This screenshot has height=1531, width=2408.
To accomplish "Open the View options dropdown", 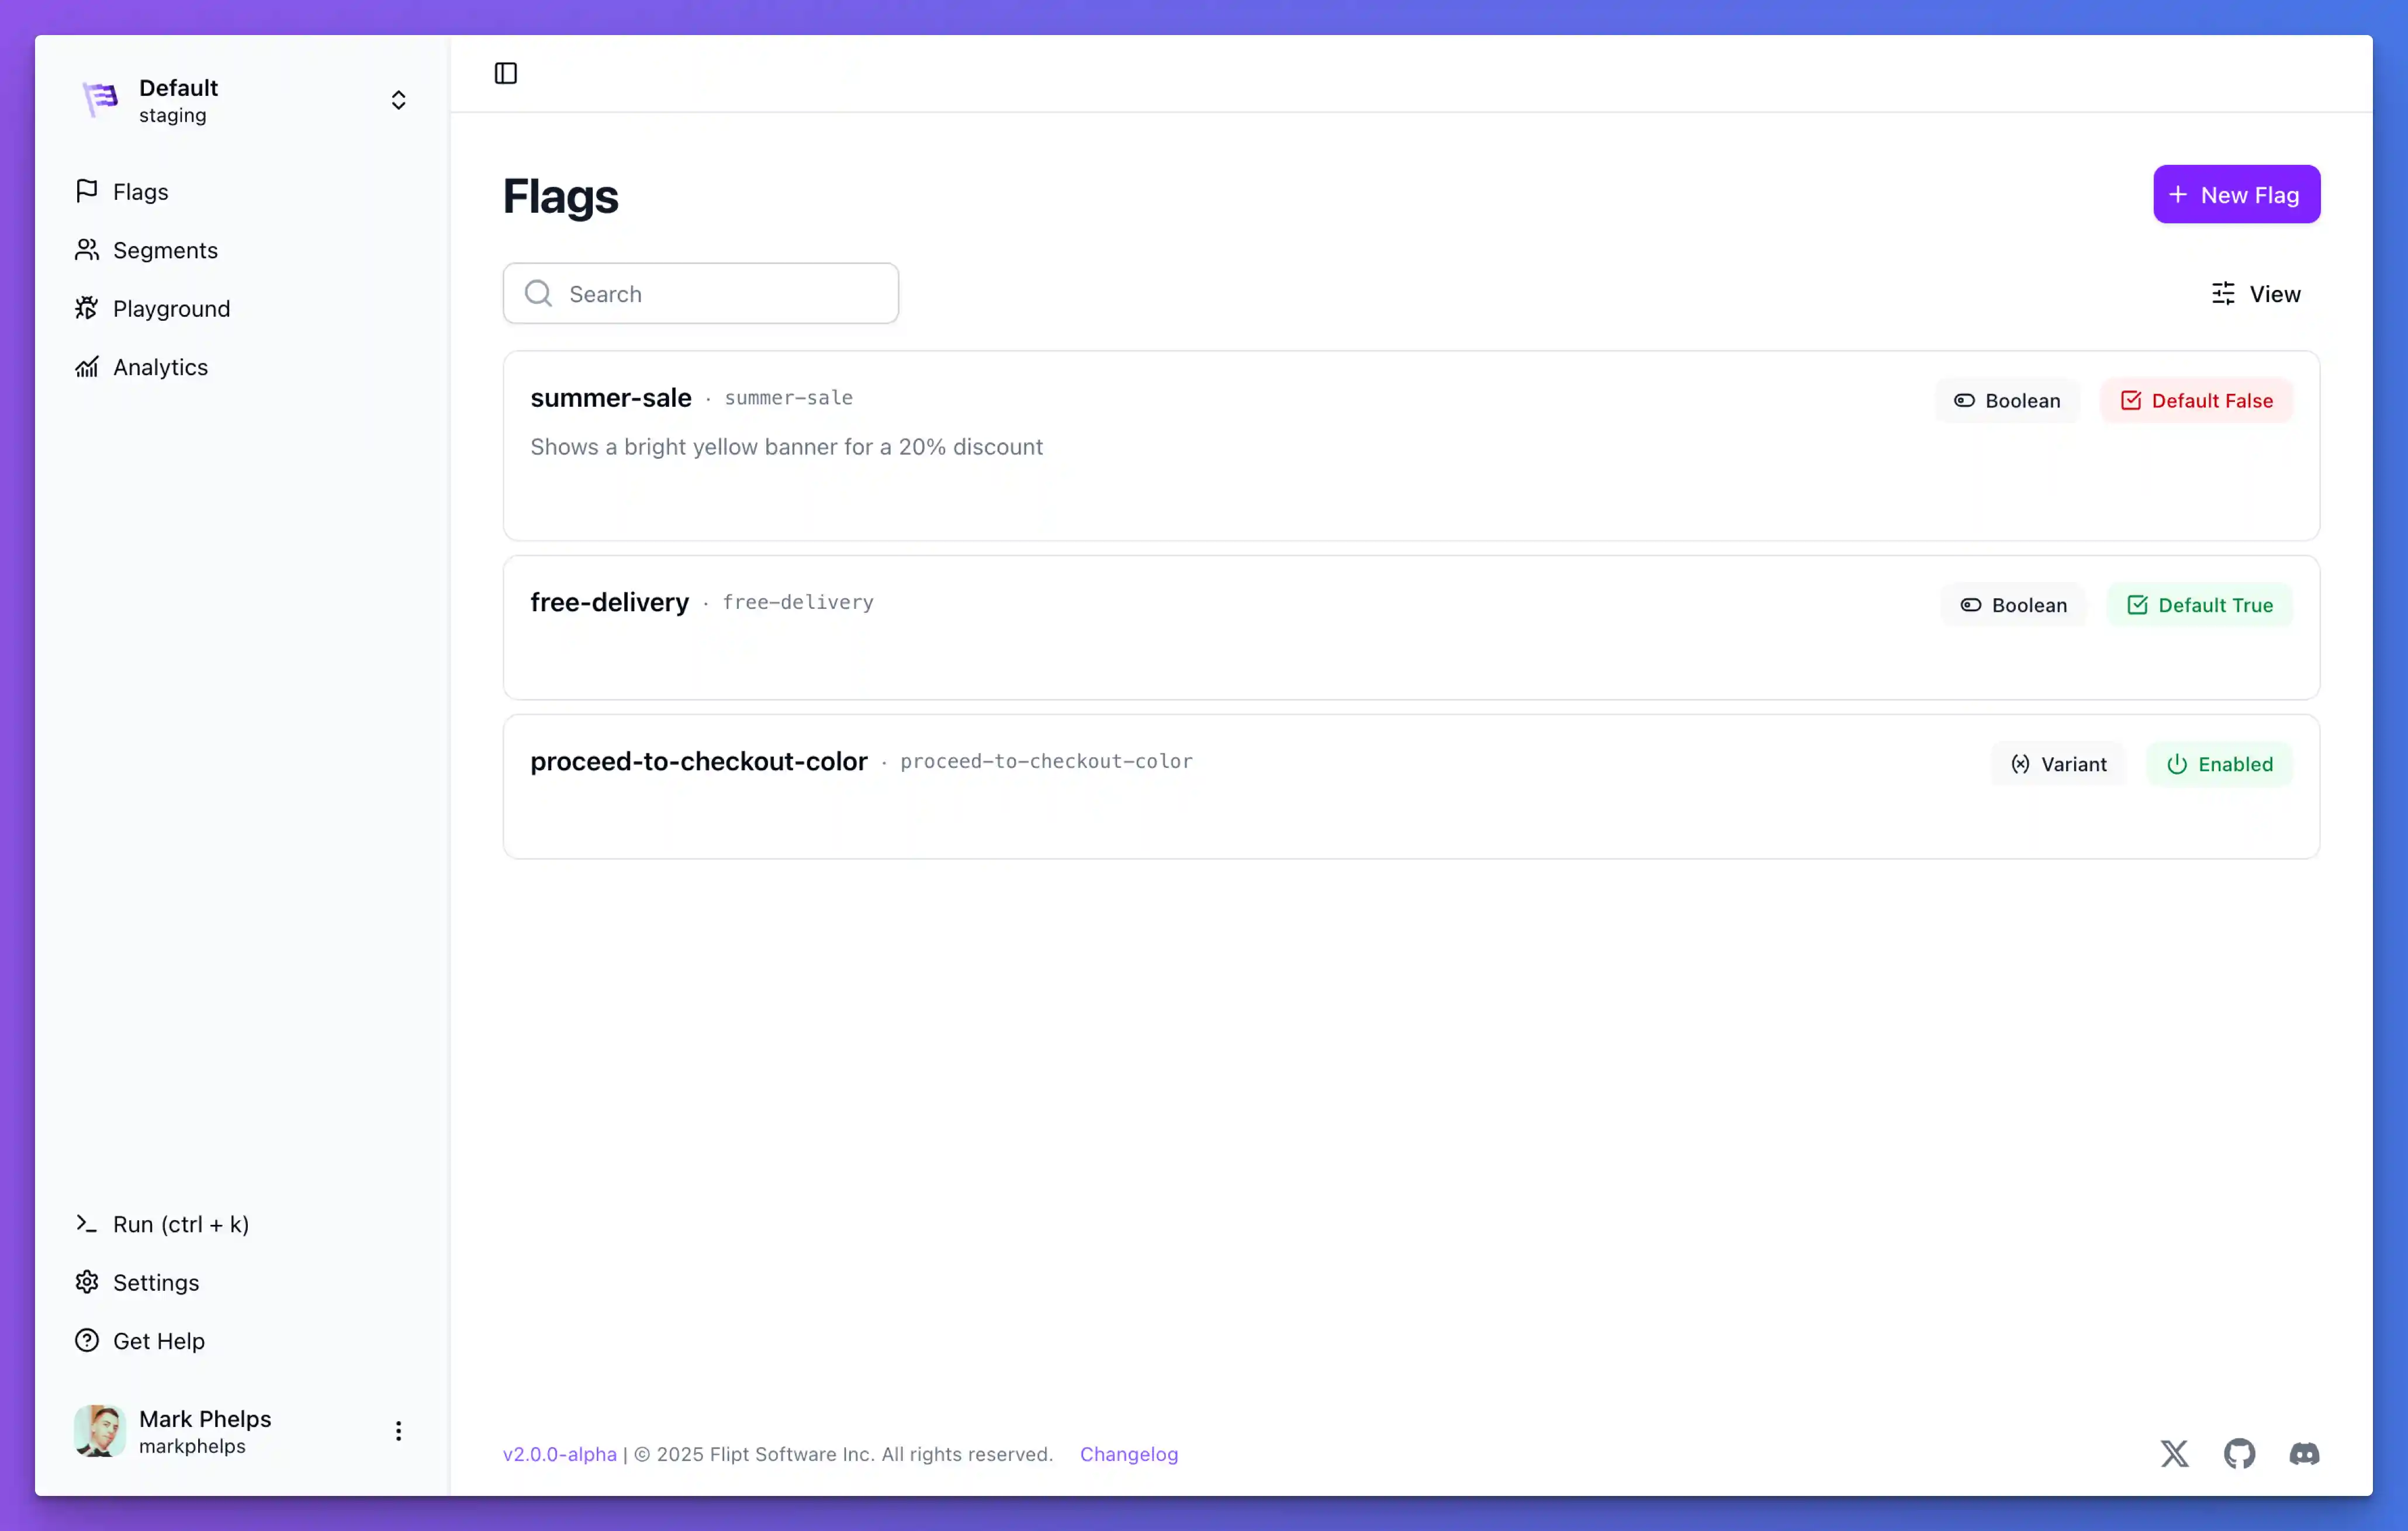I will coord(2256,293).
